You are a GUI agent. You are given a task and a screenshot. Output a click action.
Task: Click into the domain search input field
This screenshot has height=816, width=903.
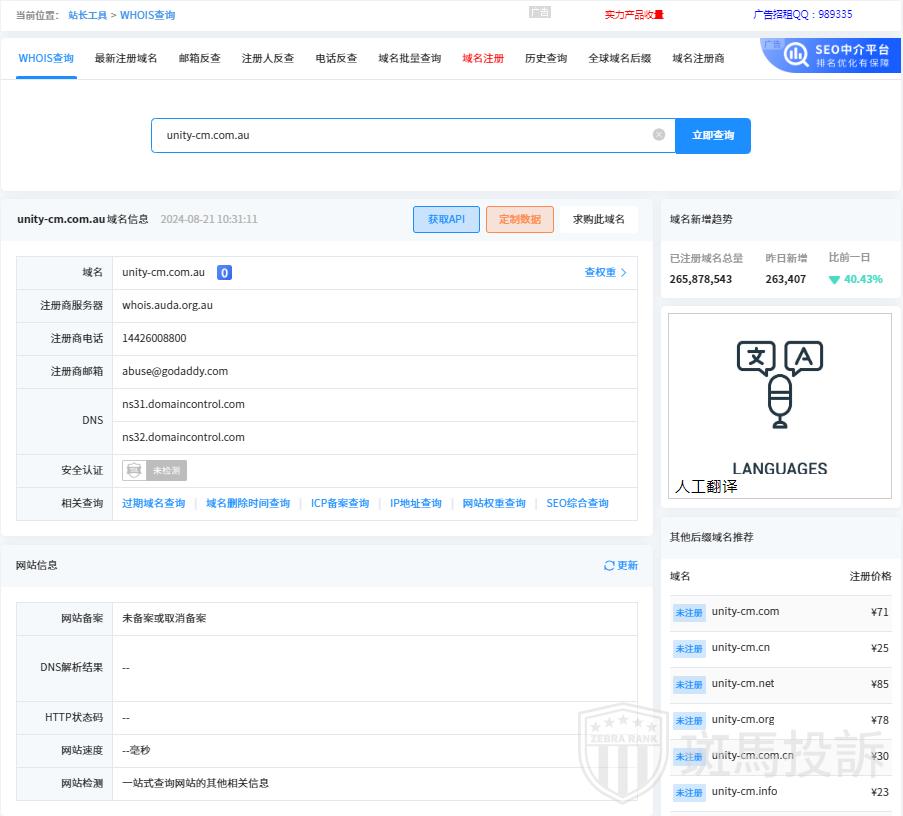(400, 135)
